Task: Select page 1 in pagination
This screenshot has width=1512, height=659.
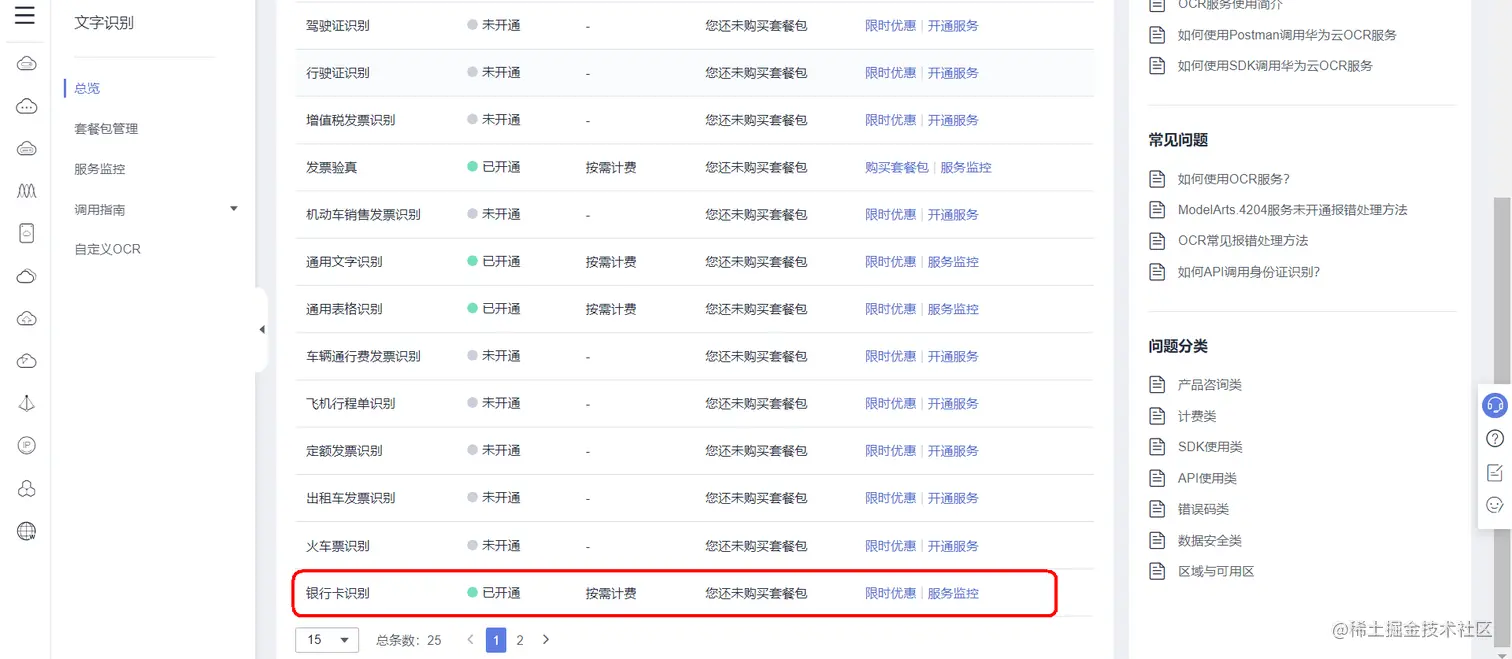Action: (496, 640)
